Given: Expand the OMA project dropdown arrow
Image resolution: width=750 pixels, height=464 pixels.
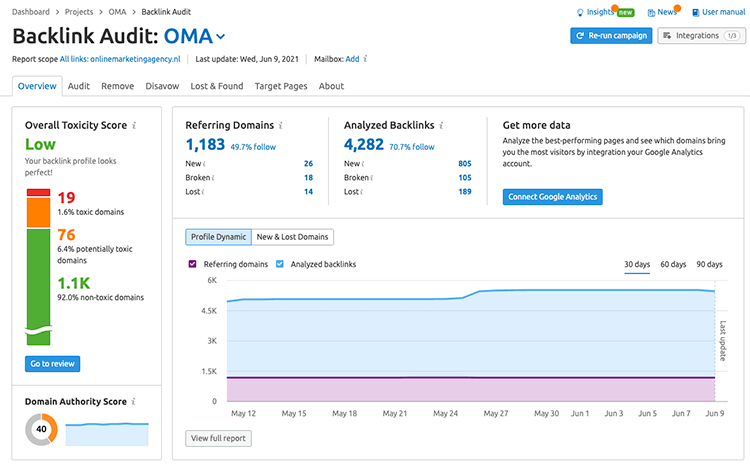Looking at the screenshot, I should click(221, 36).
